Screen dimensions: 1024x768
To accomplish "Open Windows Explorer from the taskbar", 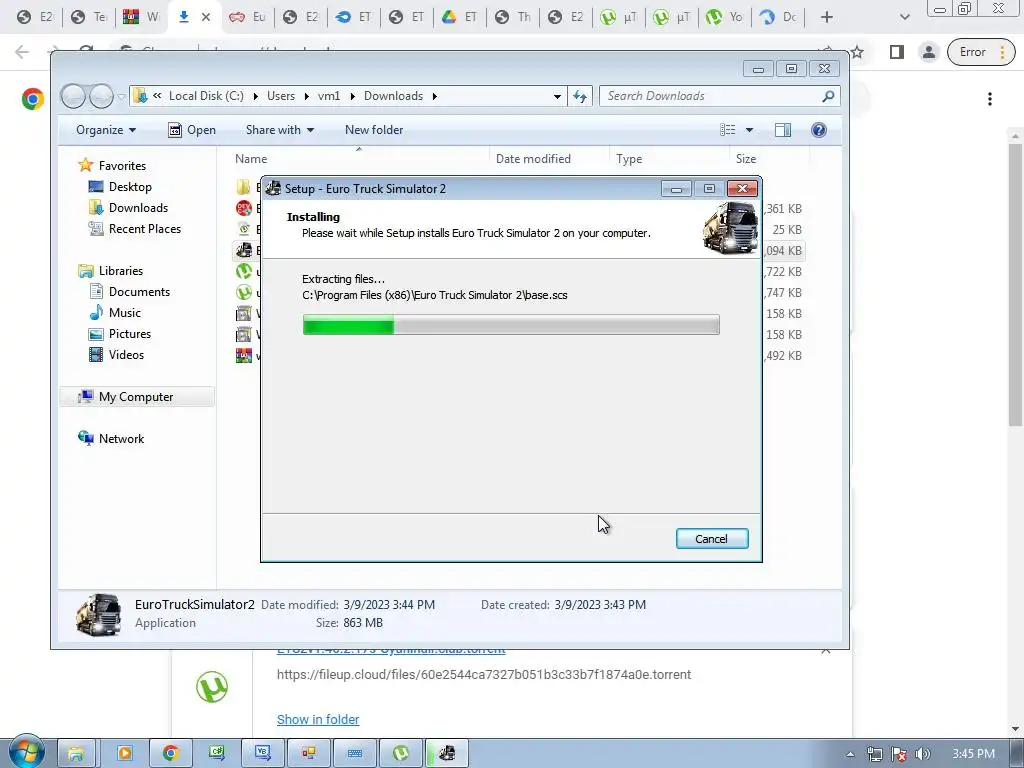I will pos(76,754).
